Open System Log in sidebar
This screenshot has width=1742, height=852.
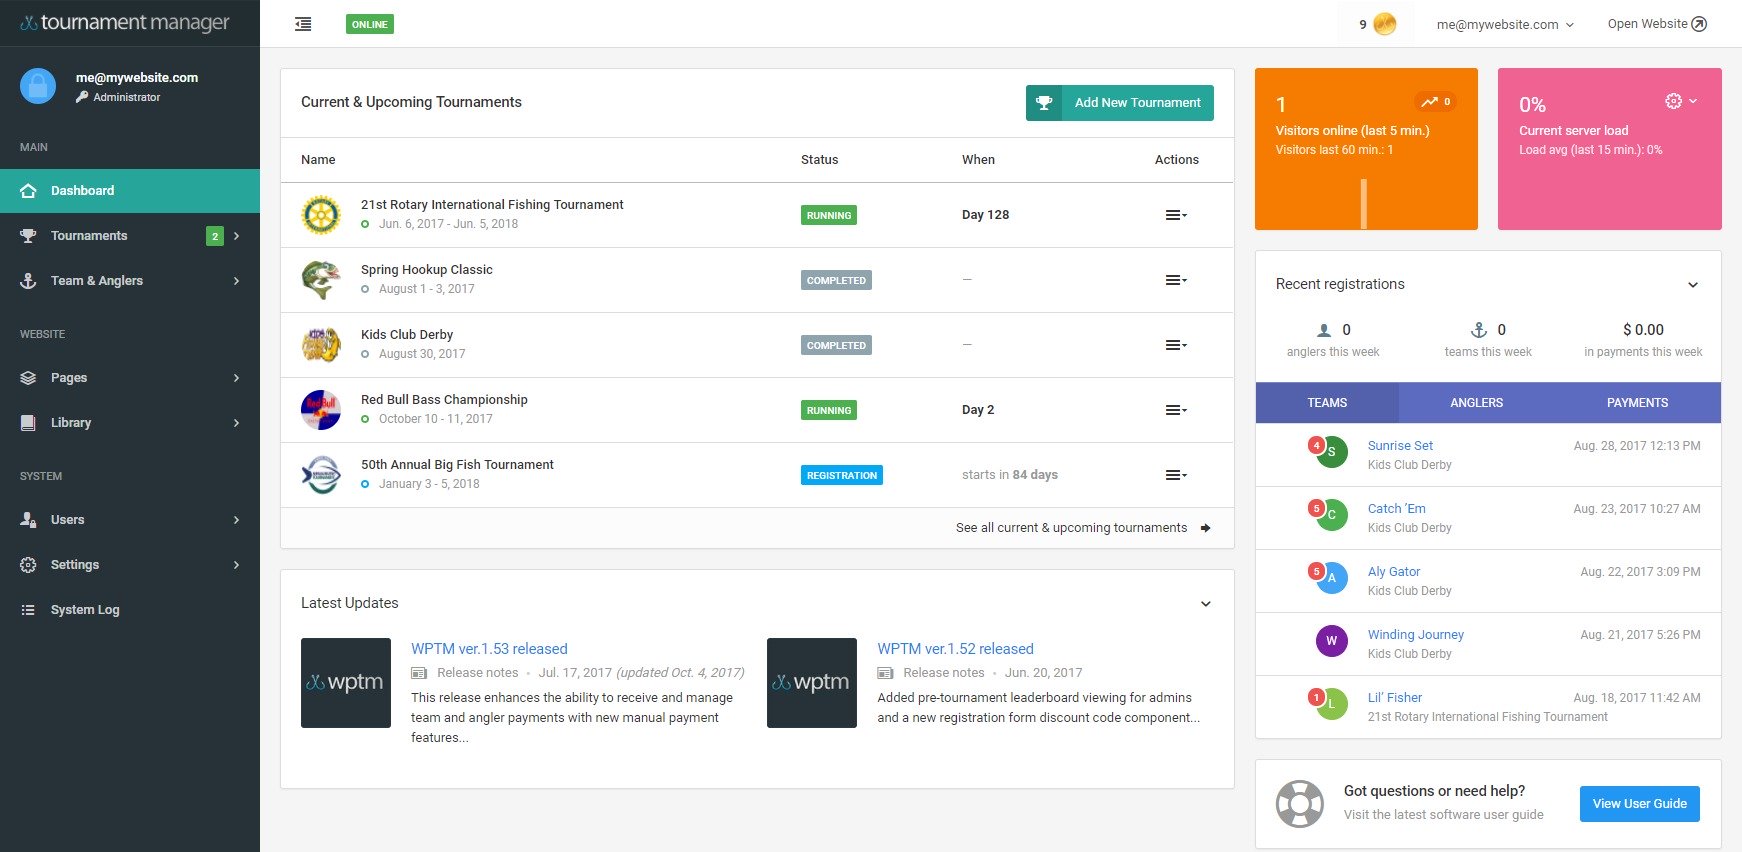pos(85,610)
